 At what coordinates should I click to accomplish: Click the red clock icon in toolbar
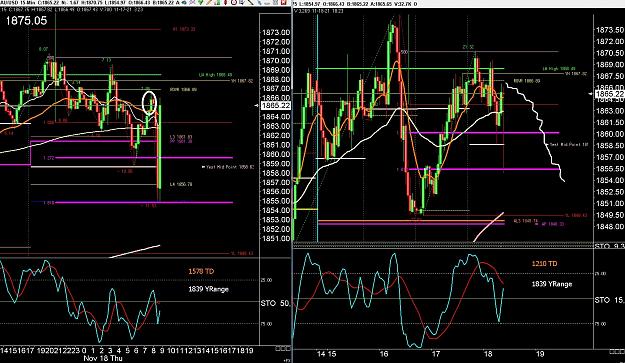coord(234,2)
